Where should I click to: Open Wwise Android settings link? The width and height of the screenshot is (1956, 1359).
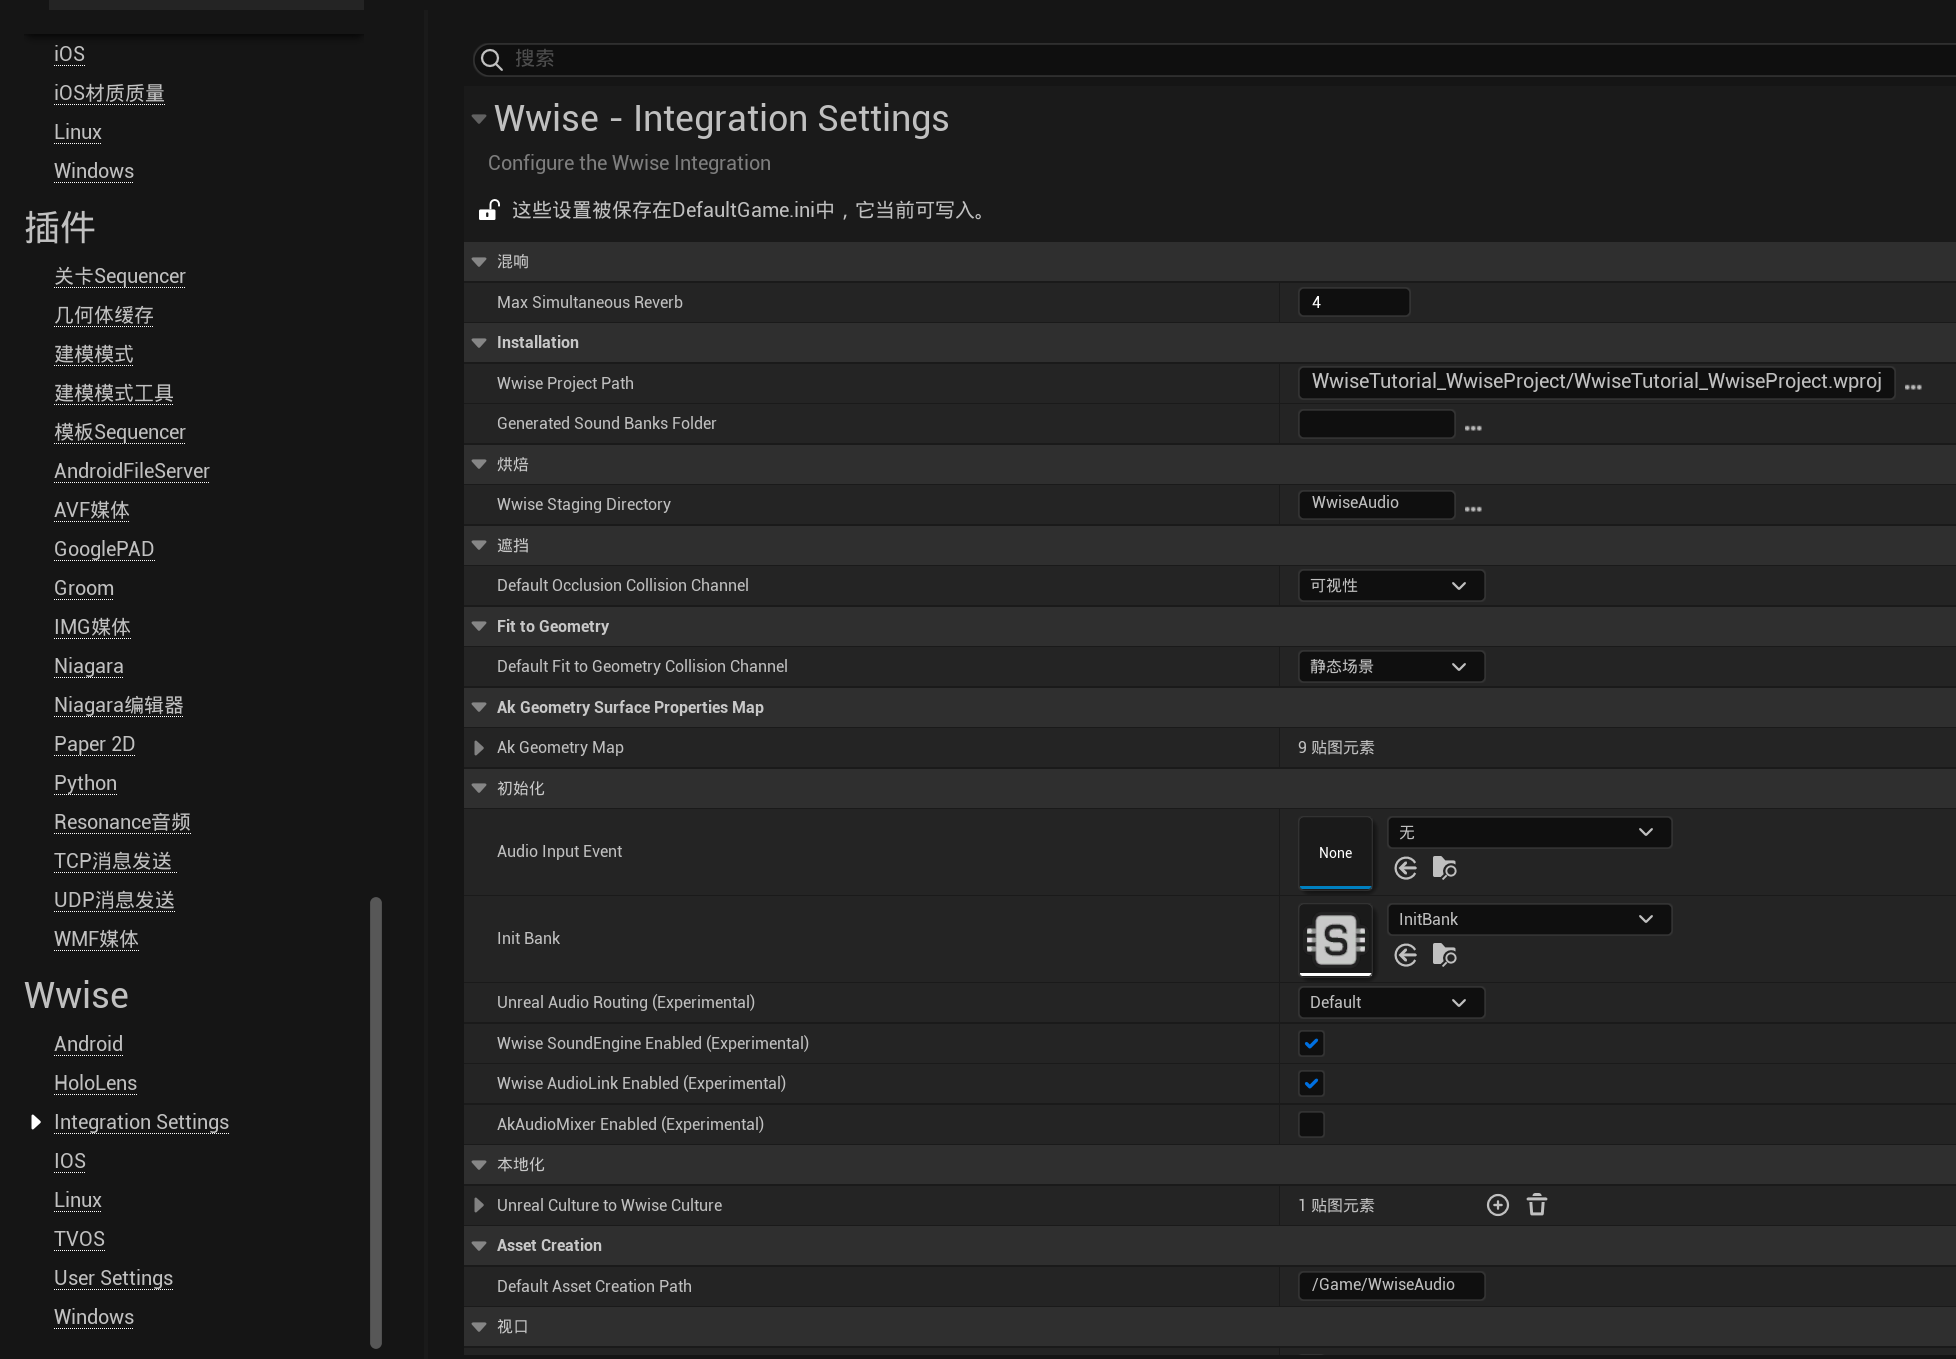tap(88, 1044)
